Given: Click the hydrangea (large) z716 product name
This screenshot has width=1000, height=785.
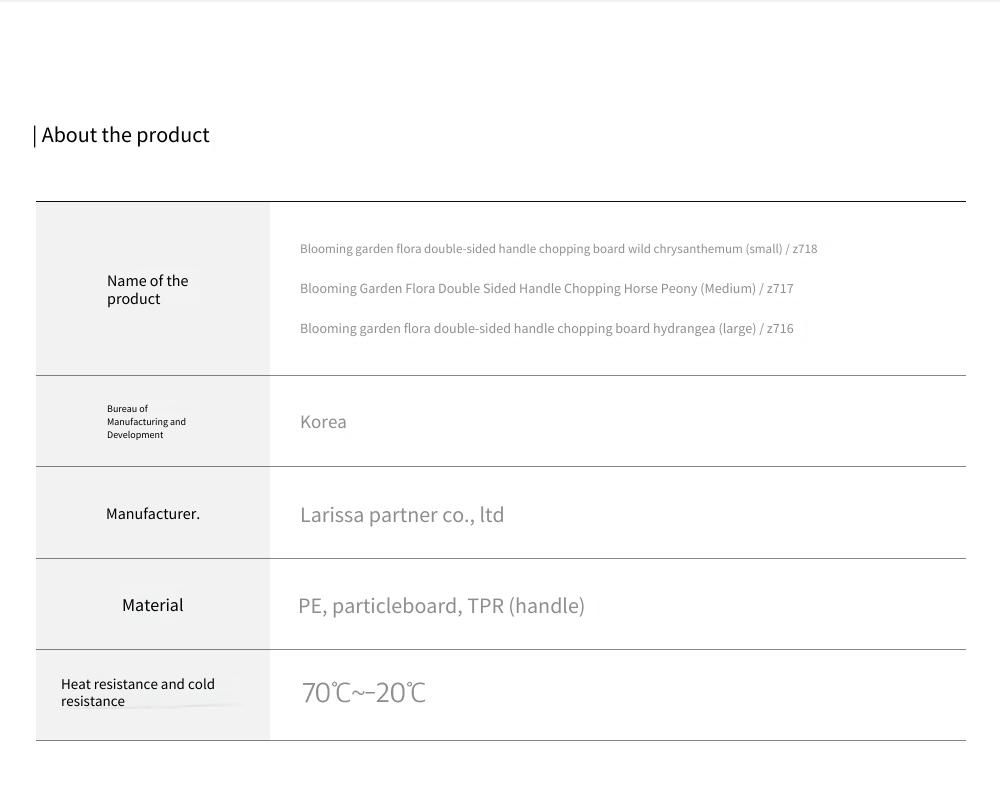Looking at the screenshot, I should pos(547,328).
